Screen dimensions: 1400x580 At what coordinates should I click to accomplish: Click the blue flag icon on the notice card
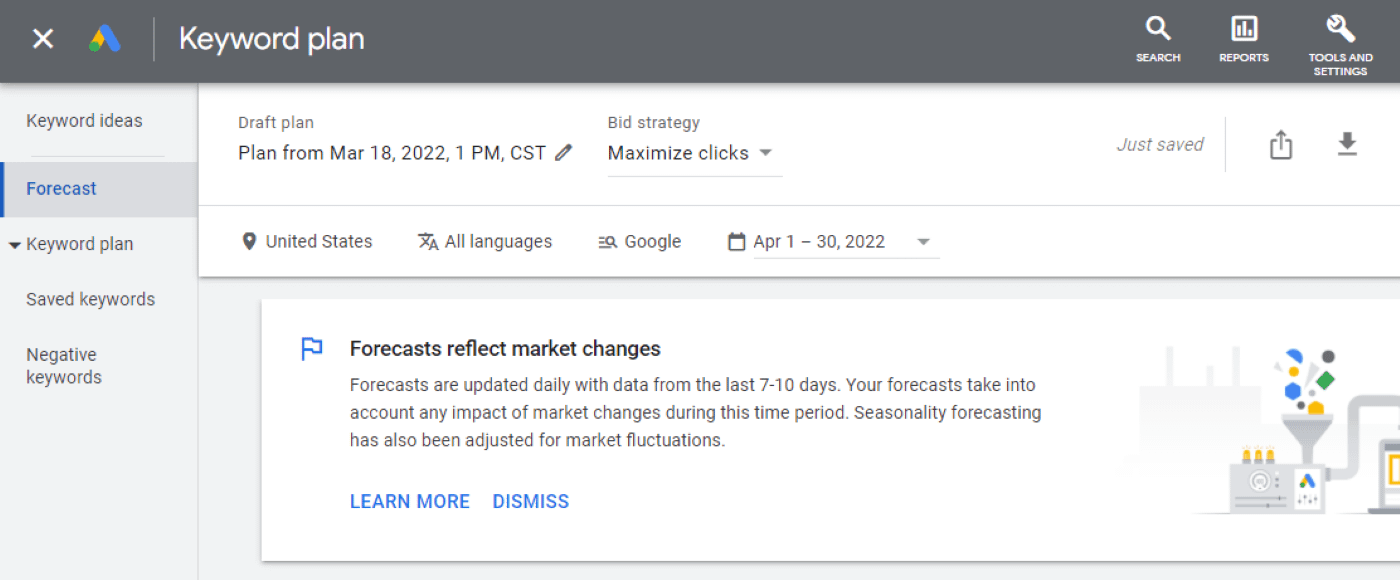click(x=311, y=348)
